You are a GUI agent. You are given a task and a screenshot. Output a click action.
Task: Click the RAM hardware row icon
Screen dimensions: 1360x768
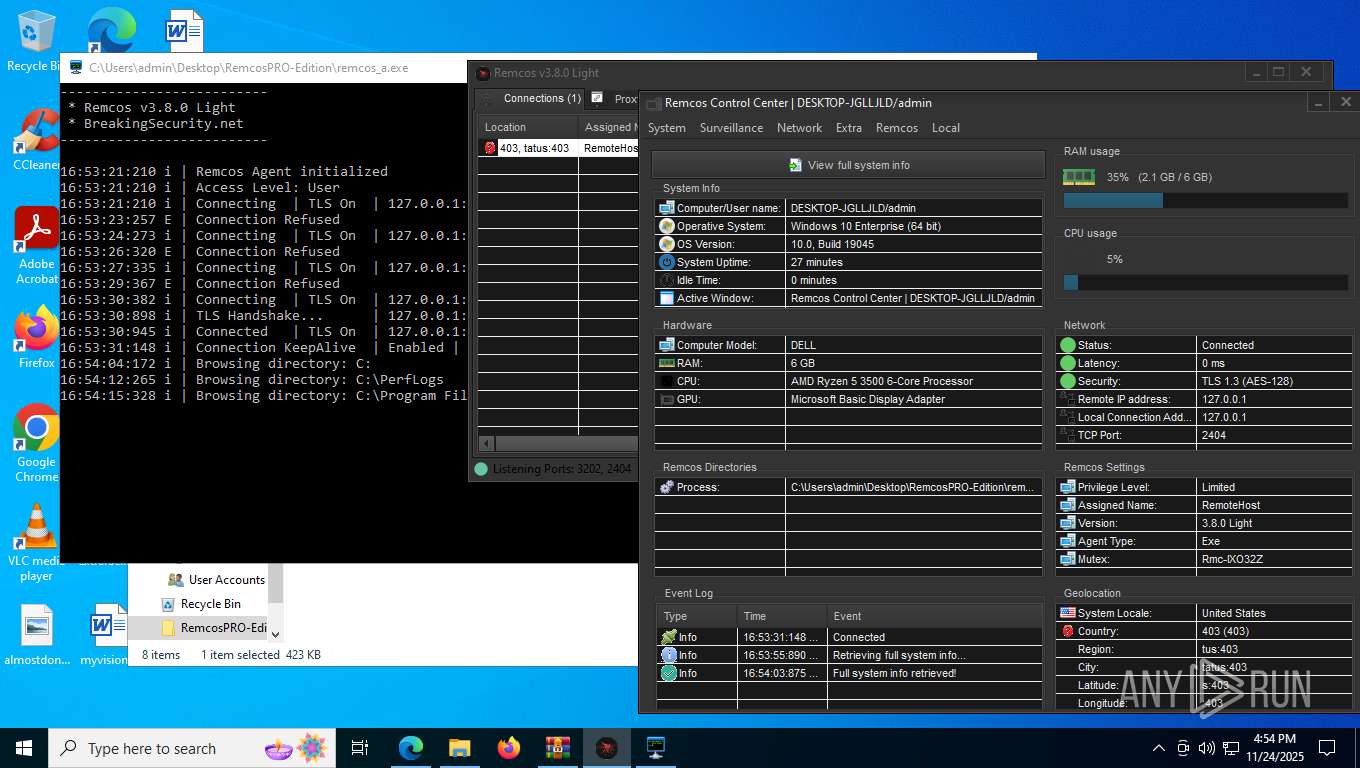coord(667,363)
